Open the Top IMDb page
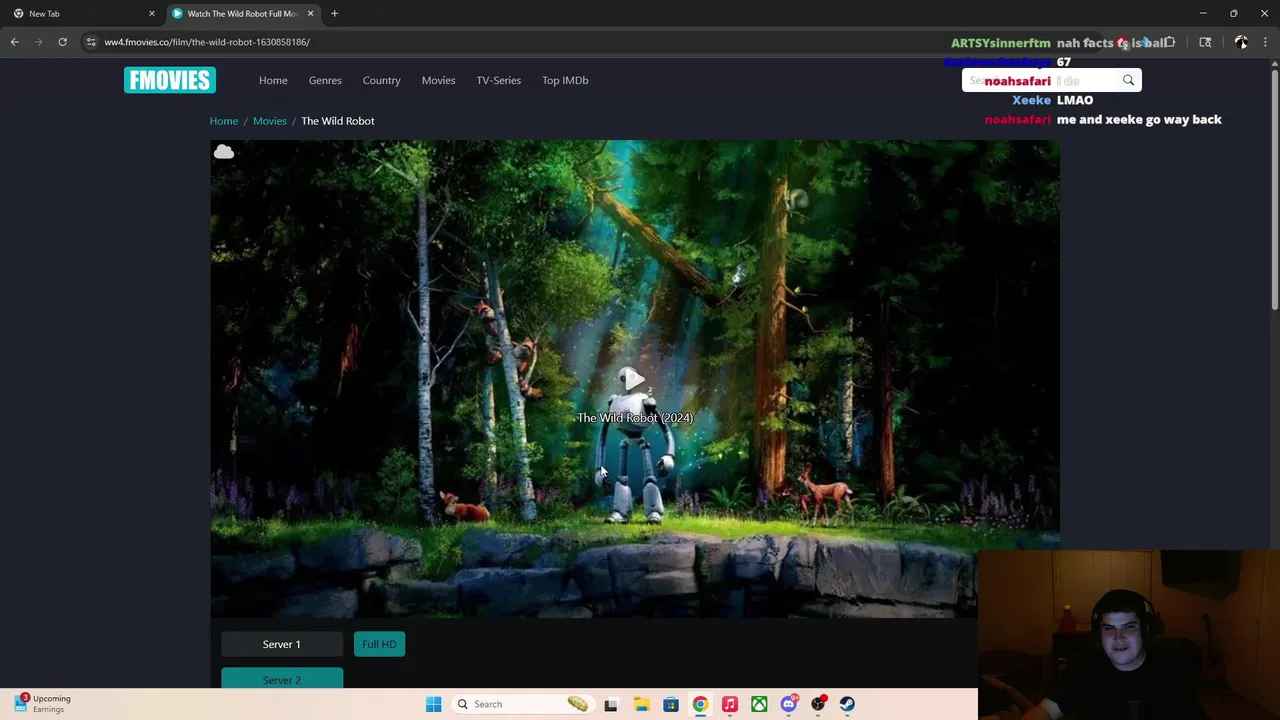The height and width of the screenshot is (720, 1280). [x=565, y=80]
